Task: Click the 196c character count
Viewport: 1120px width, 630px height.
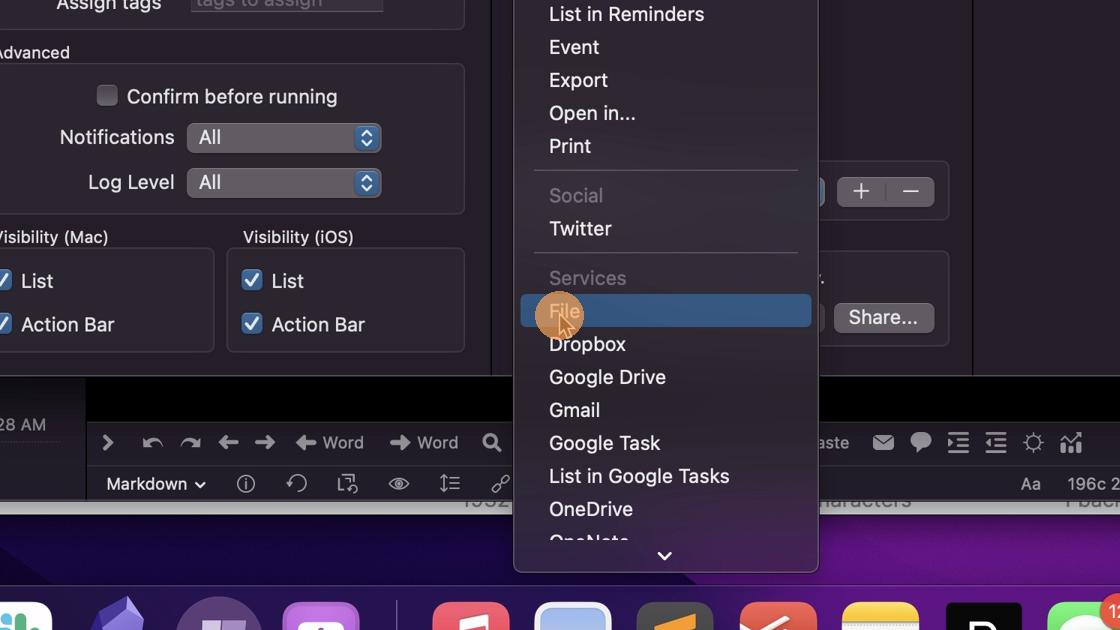Action: click(1087, 484)
